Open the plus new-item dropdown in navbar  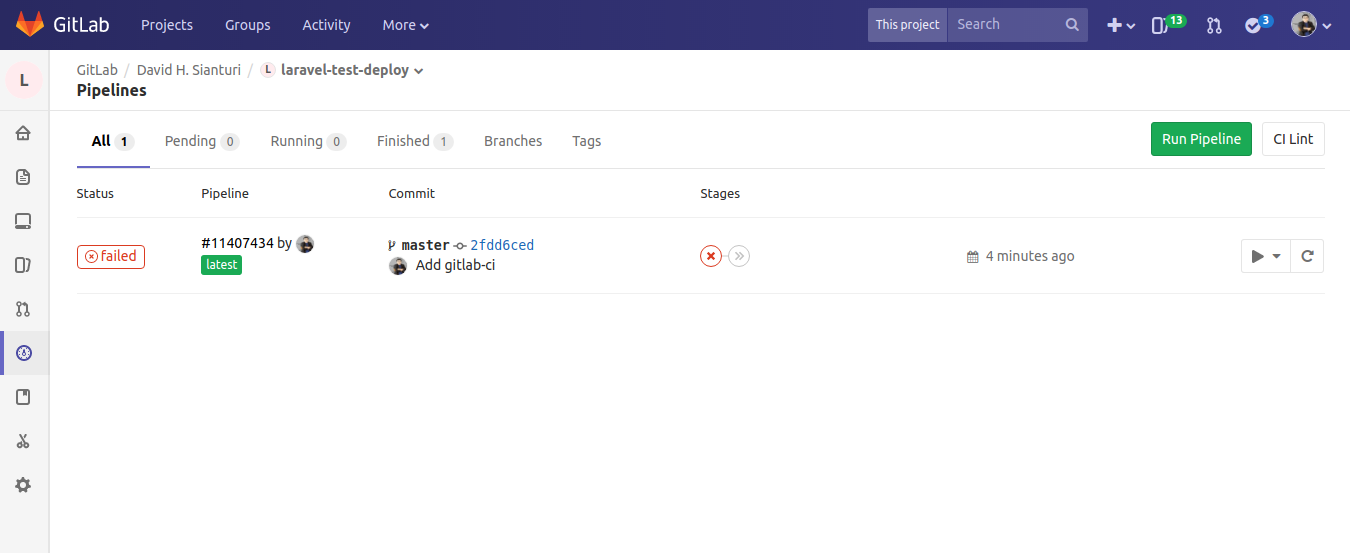(1120, 25)
